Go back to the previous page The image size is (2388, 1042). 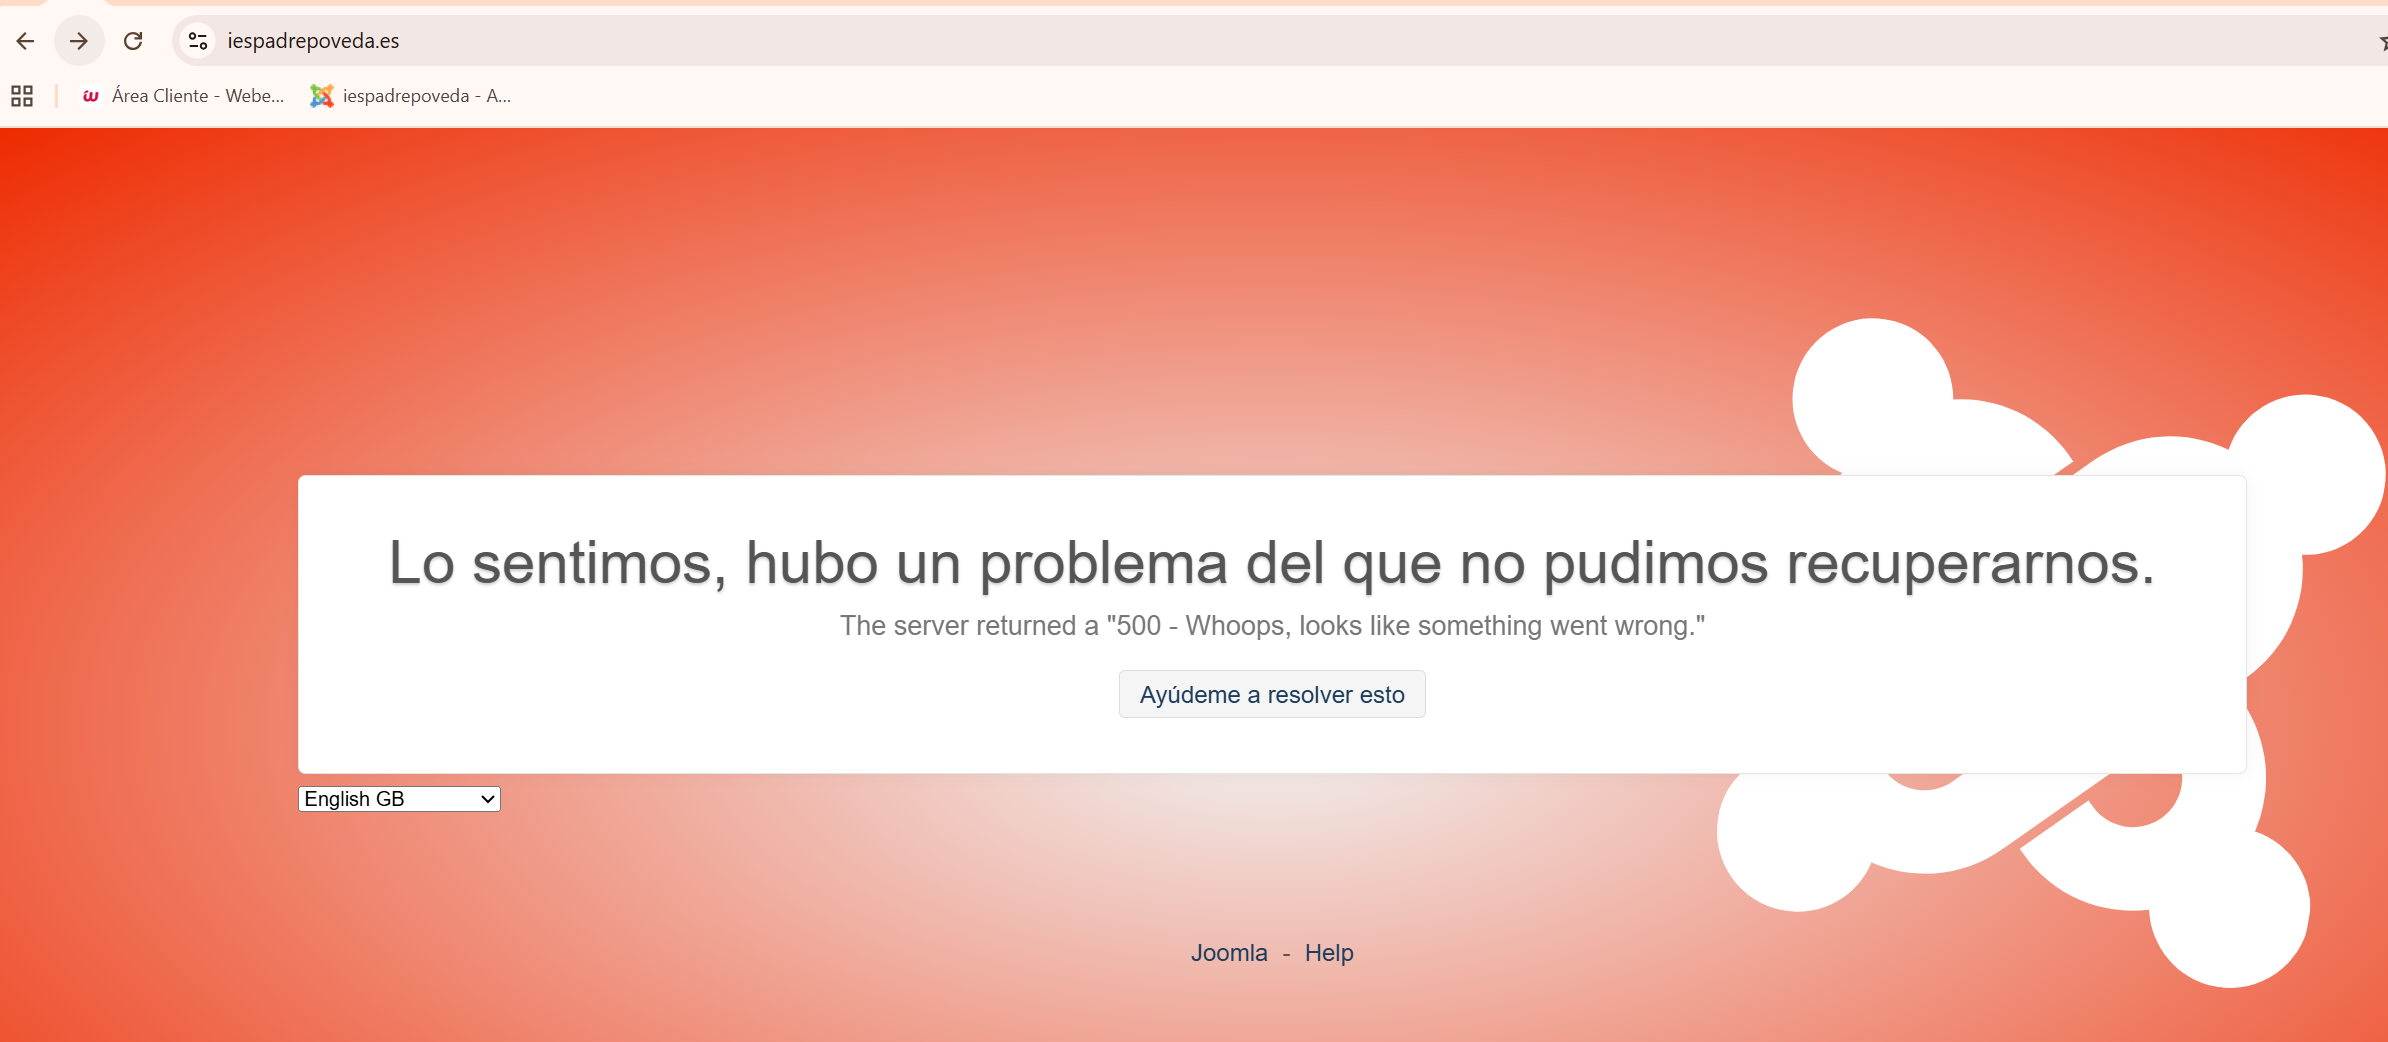(x=26, y=41)
